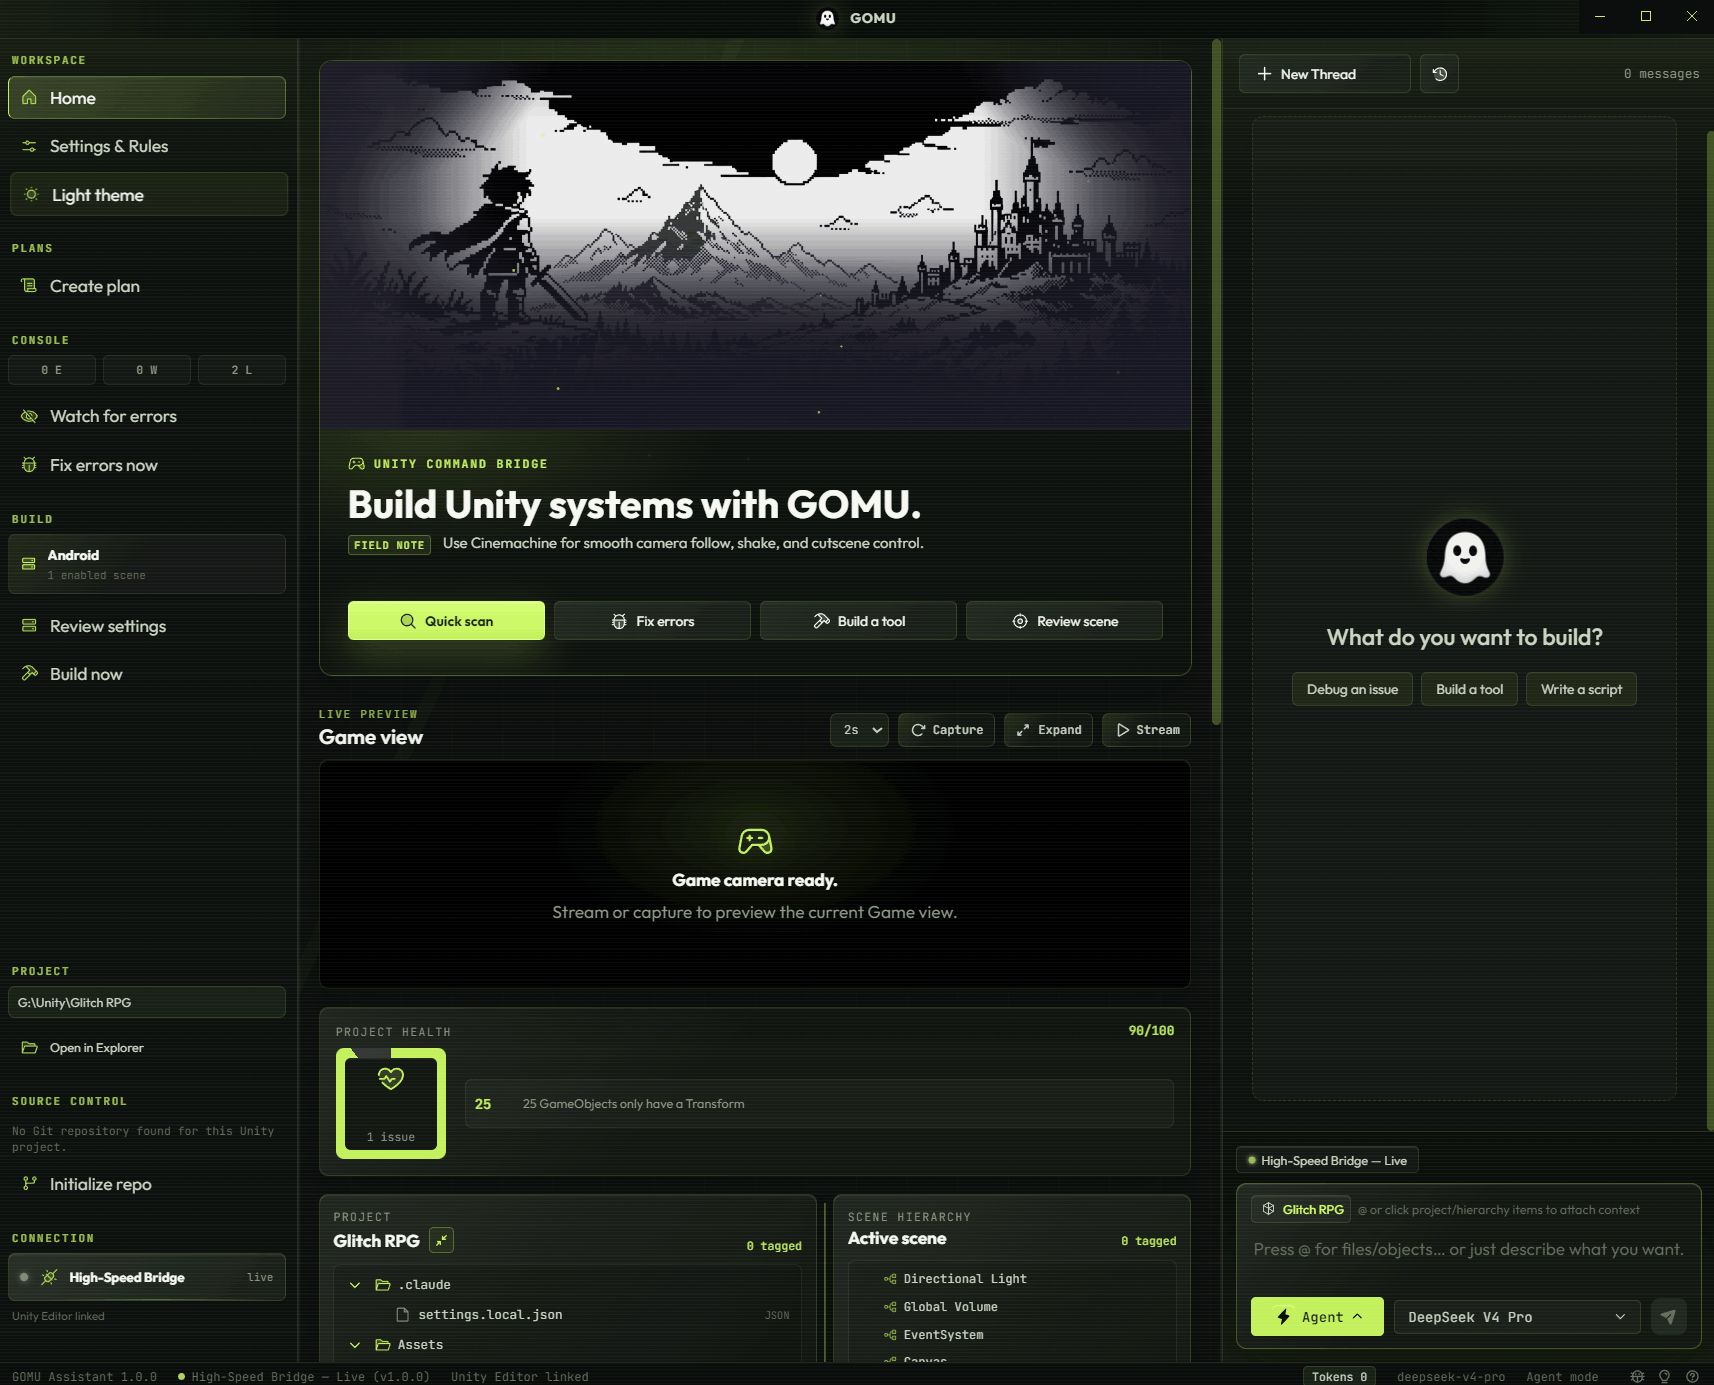The width and height of the screenshot is (1714, 1385).
Task: Click the Directional Light object icon
Action: pyautogui.click(x=890, y=1279)
